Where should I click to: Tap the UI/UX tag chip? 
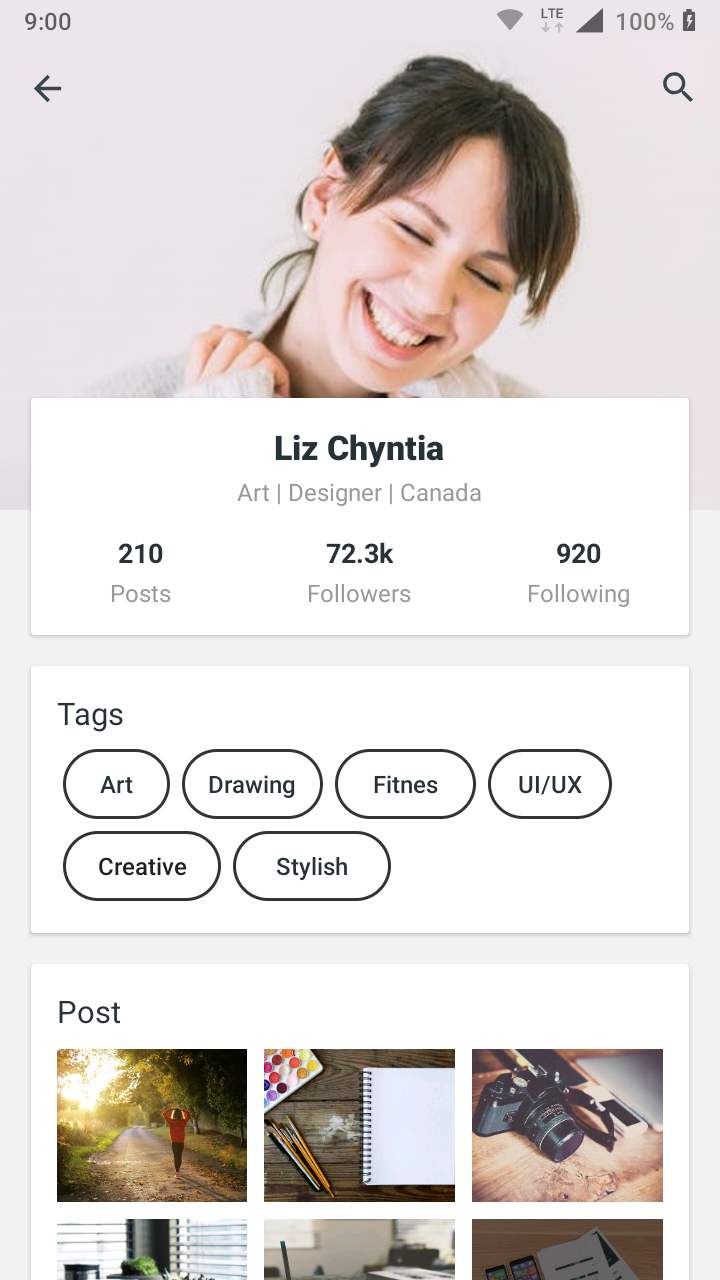pyautogui.click(x=549, y=785)
